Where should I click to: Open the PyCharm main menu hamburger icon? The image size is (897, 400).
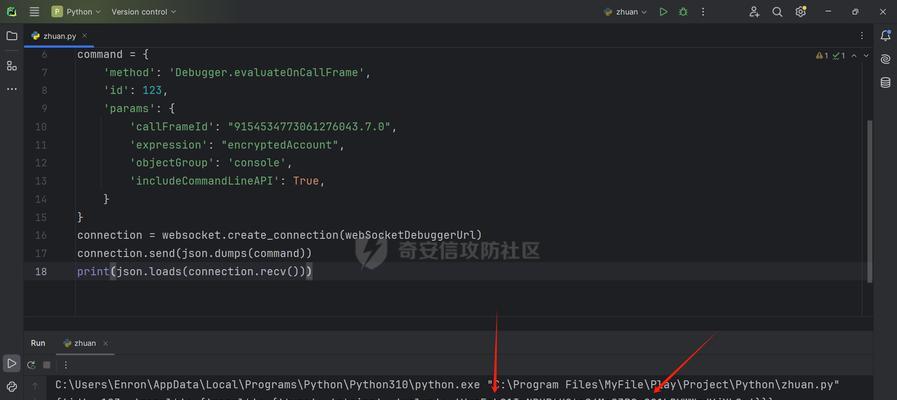[34, 11]
